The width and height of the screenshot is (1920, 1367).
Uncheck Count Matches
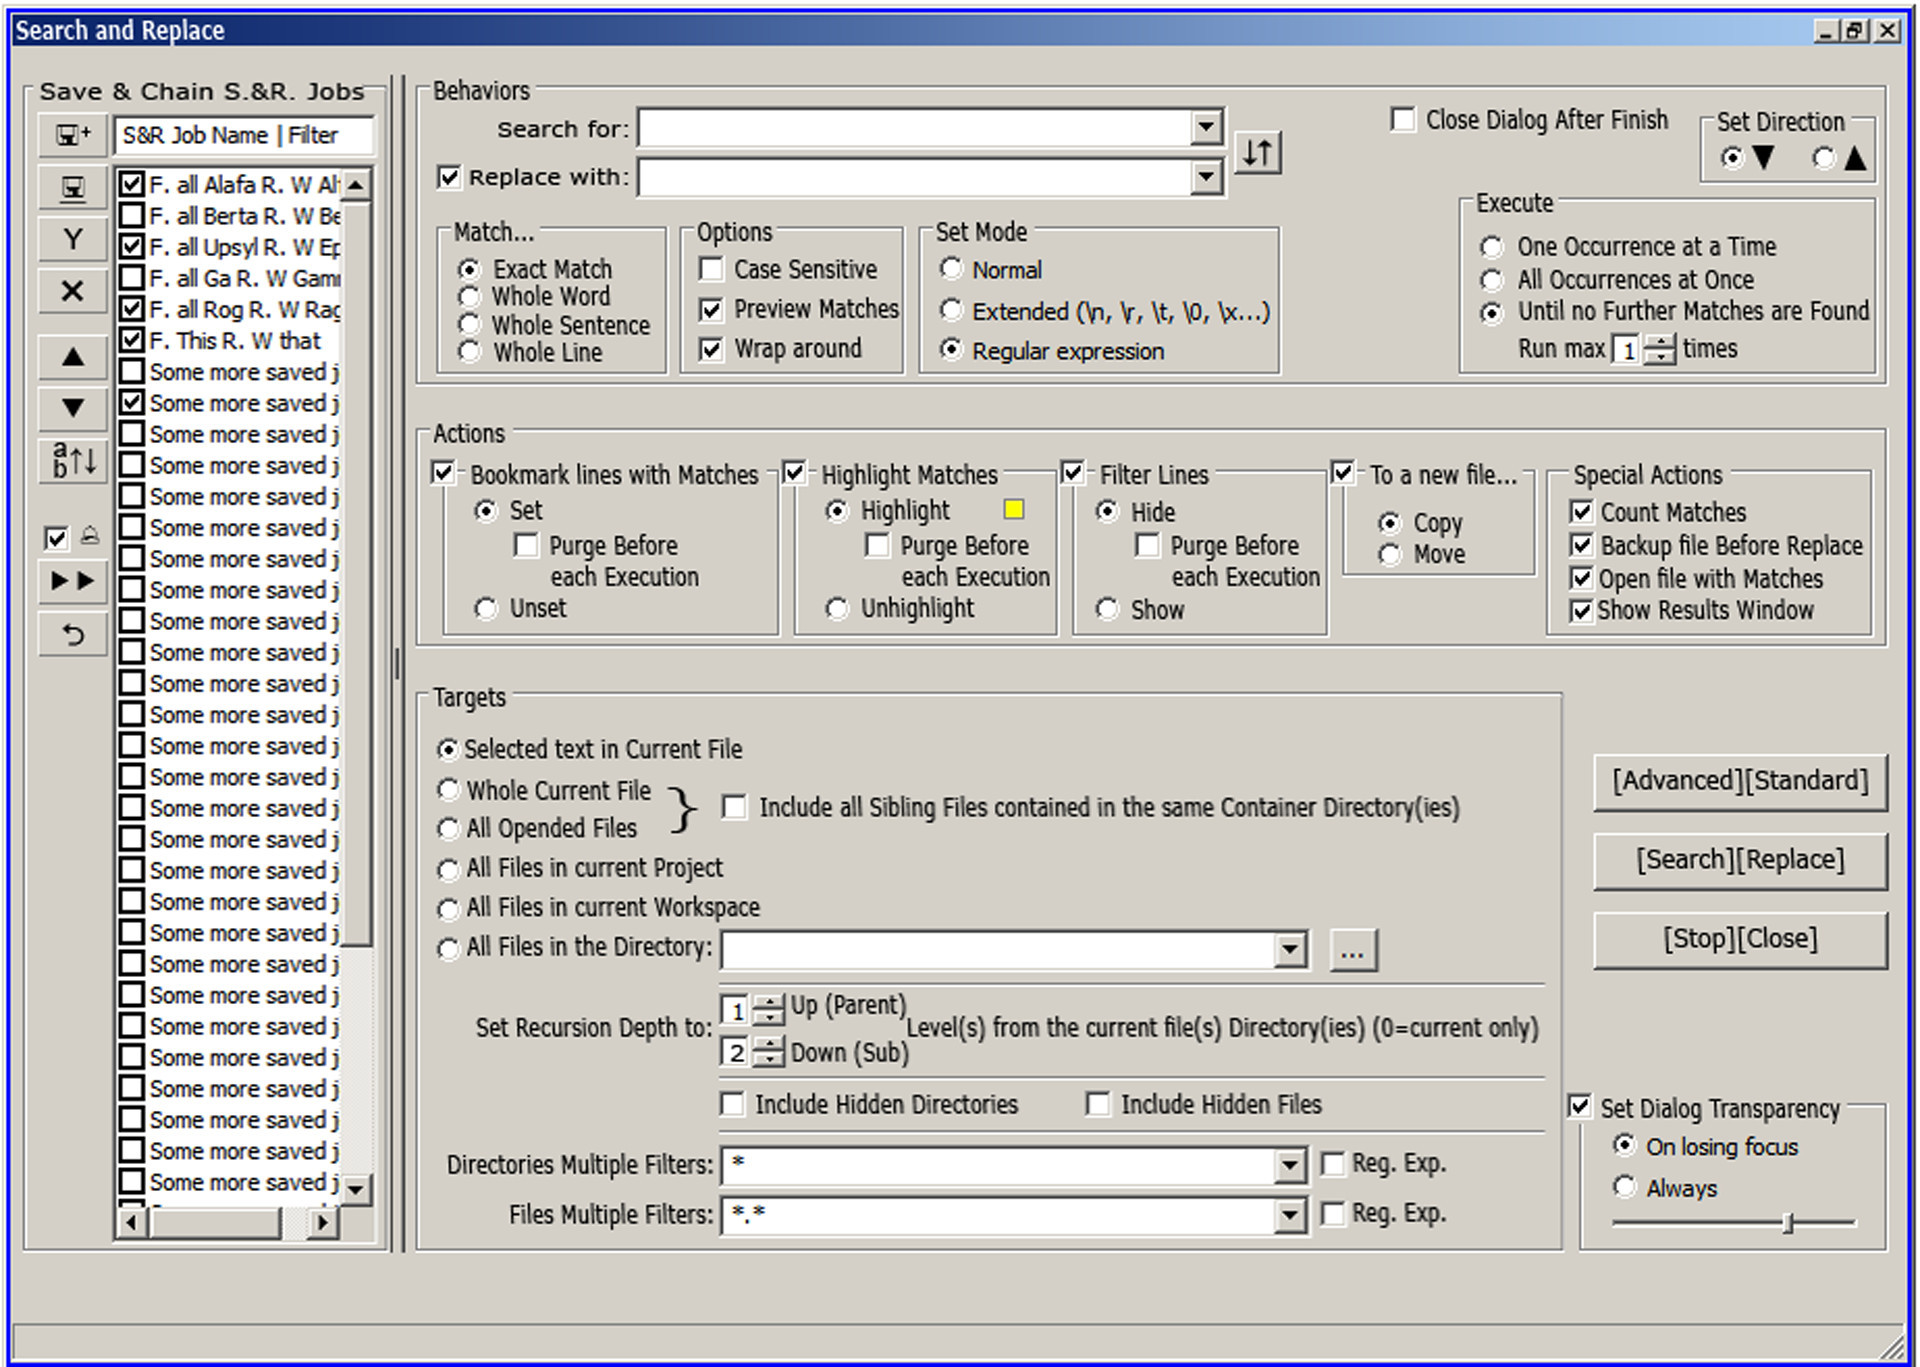coord(1581,513)
